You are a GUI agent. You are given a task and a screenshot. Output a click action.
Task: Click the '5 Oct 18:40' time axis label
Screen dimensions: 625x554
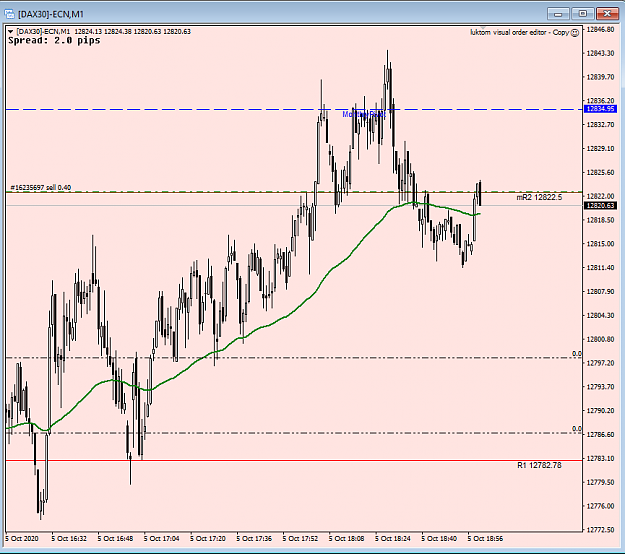(439, 538)
